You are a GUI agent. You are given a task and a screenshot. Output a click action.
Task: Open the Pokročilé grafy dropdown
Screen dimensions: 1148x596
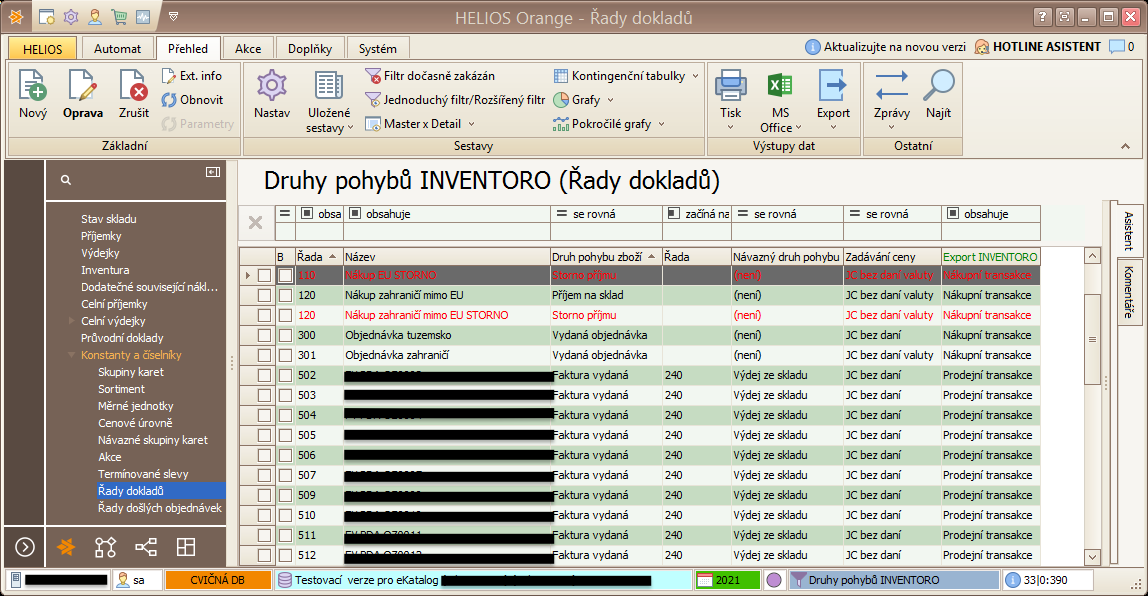click(x=661, y=124)
